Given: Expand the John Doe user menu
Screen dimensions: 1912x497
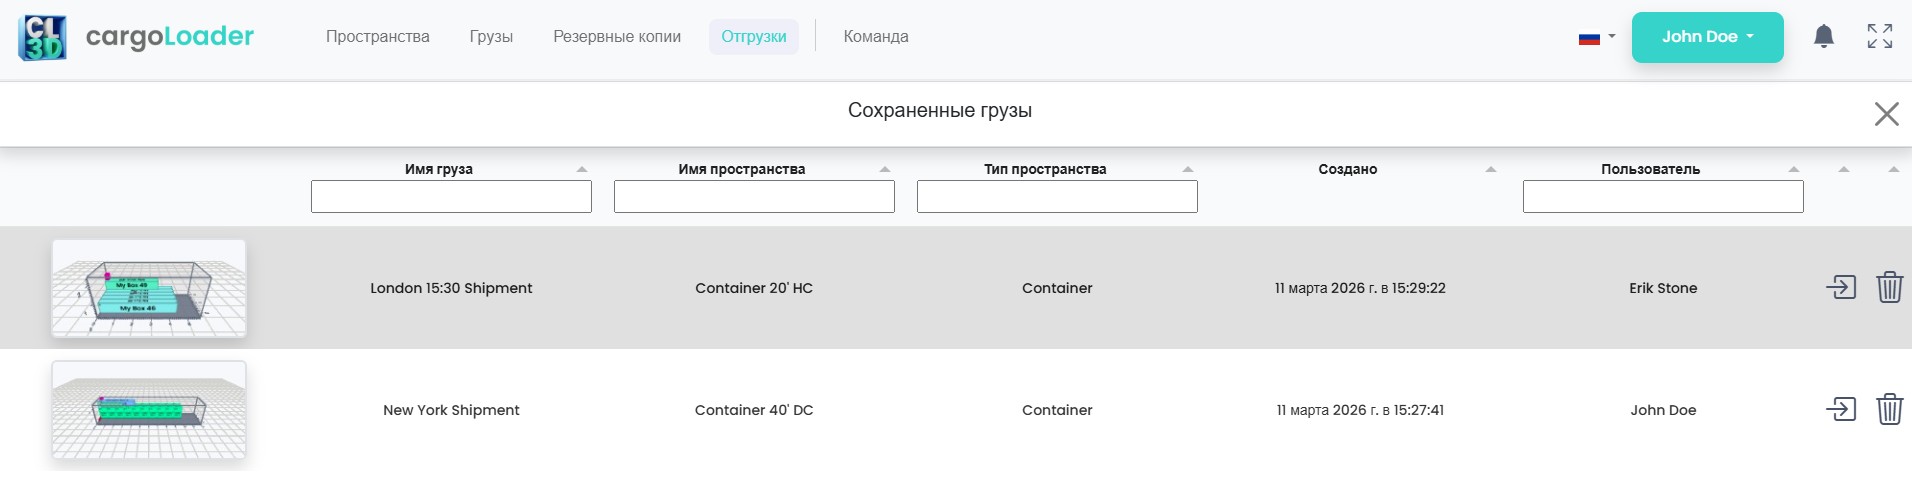Looking at the screenshot, I should [1707, 37].
